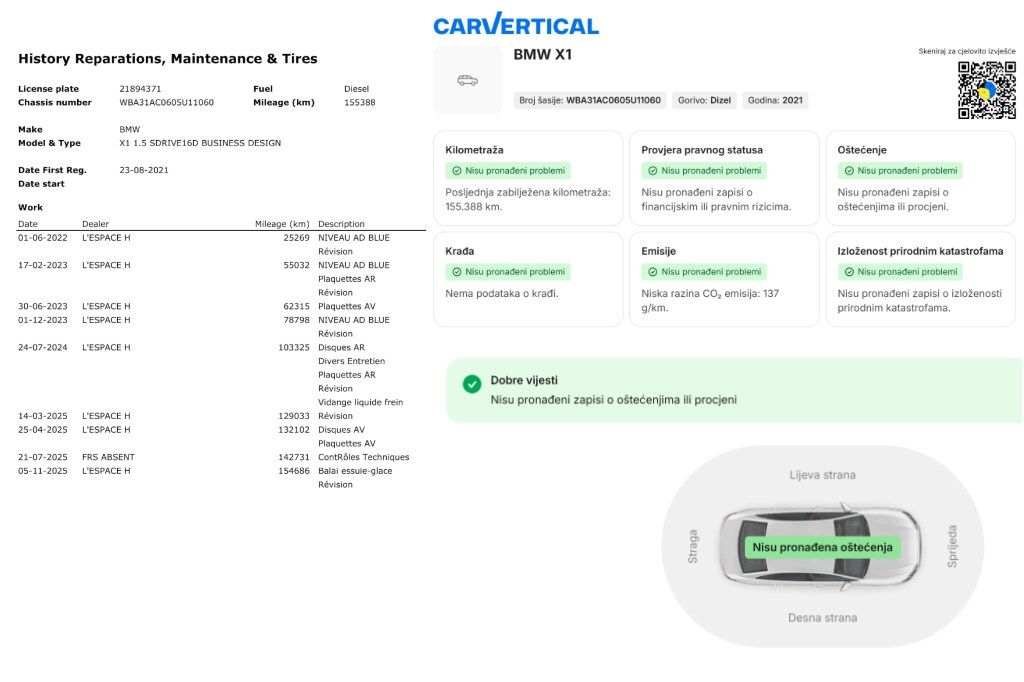Click the Desna strana label below the car
The image size is (1024, 682).
(x=822, y=618)
